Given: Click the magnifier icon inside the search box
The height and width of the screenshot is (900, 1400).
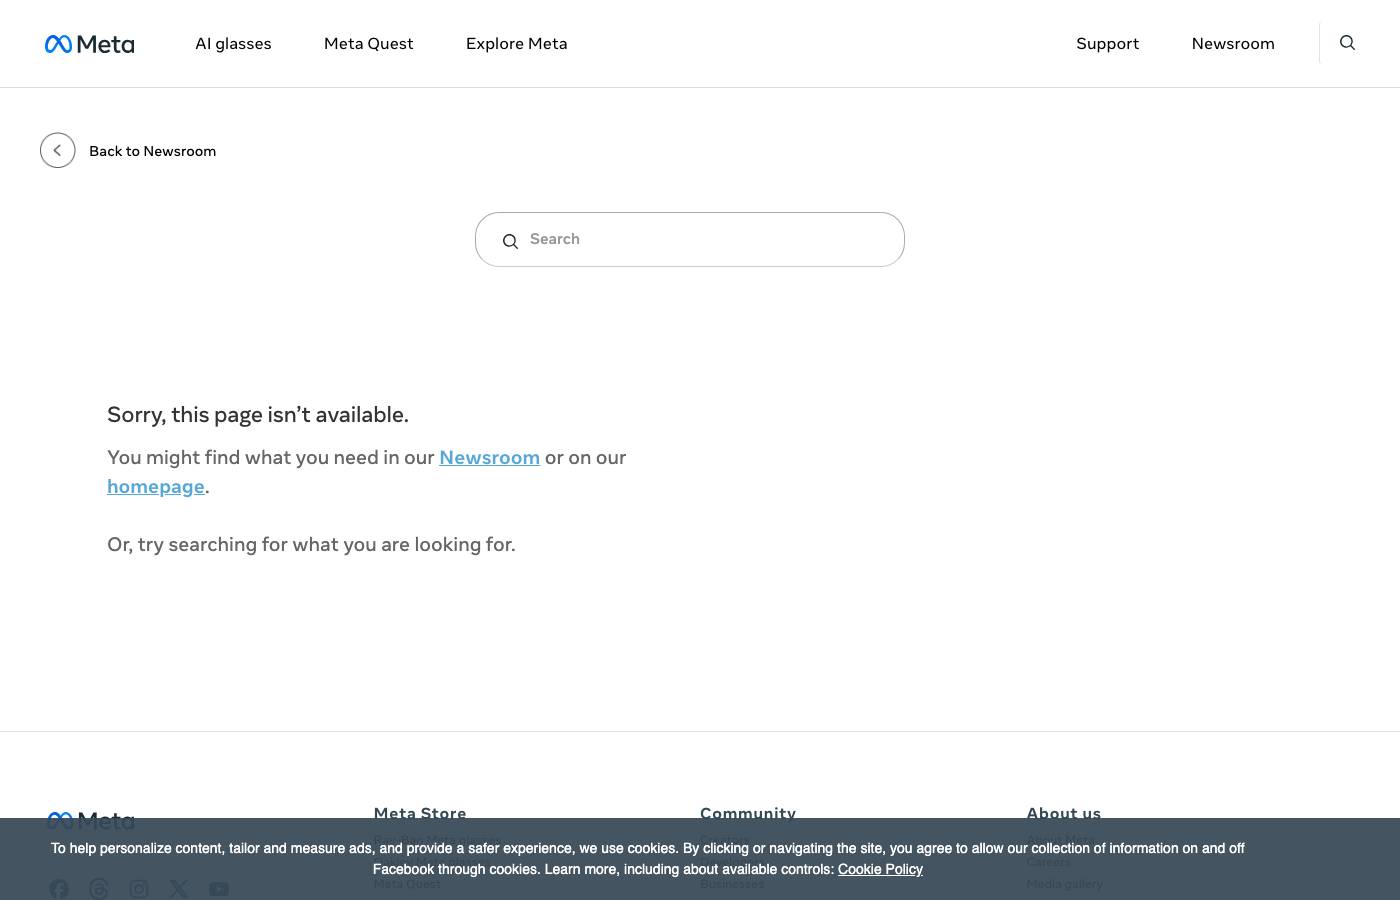Looking at the screenshot, I should [510, 241].
